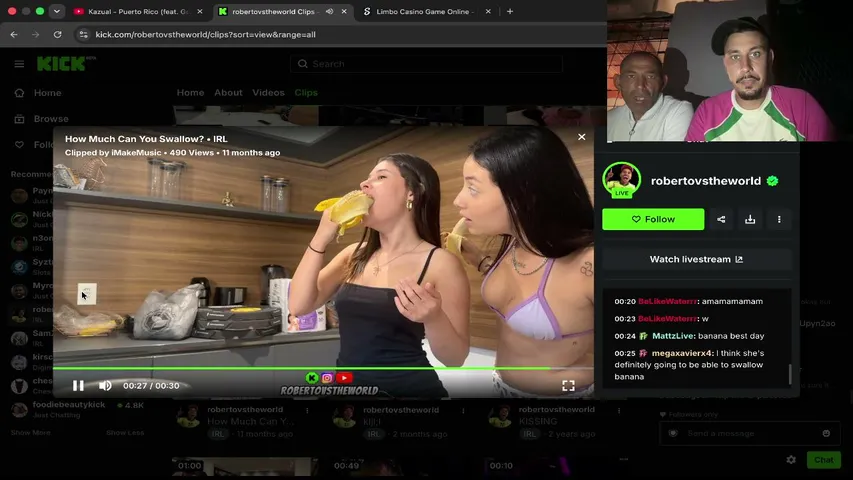Open a new browser tab

[x=510, y=11]
